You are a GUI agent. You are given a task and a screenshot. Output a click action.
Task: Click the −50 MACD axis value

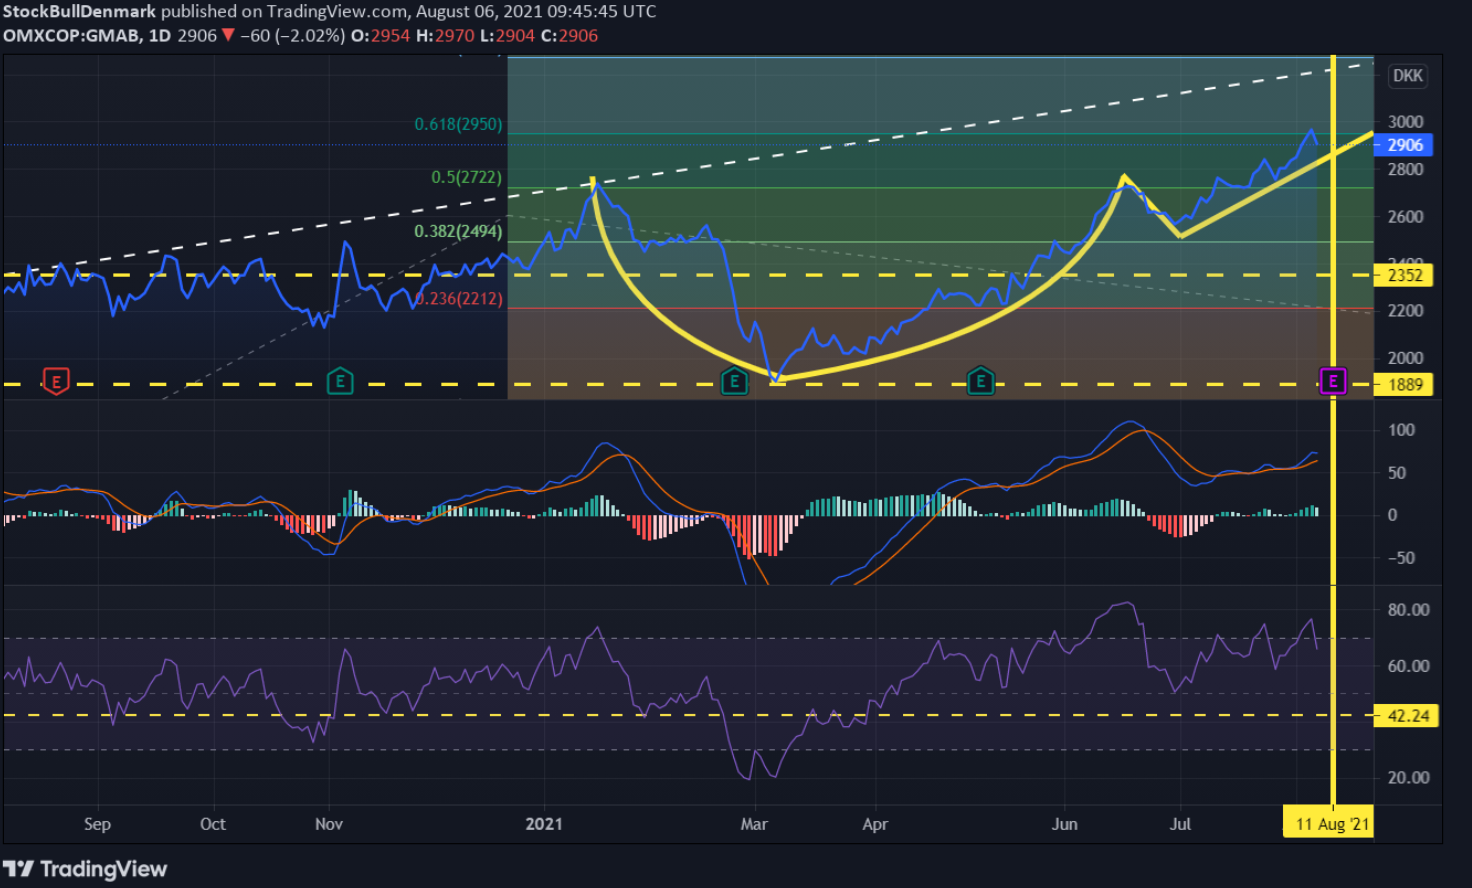1400,558
